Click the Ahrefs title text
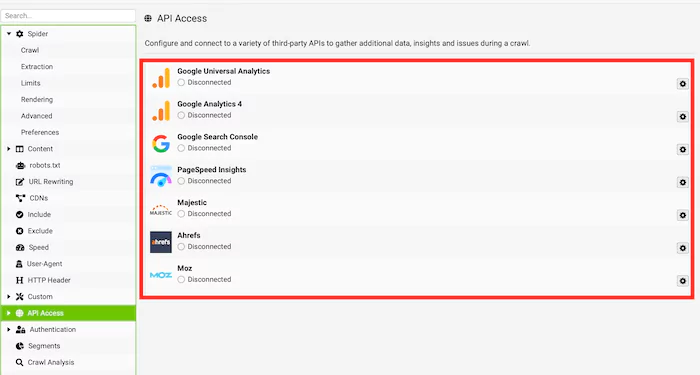This screenshot has height=375, width=700. coord(189,235)
